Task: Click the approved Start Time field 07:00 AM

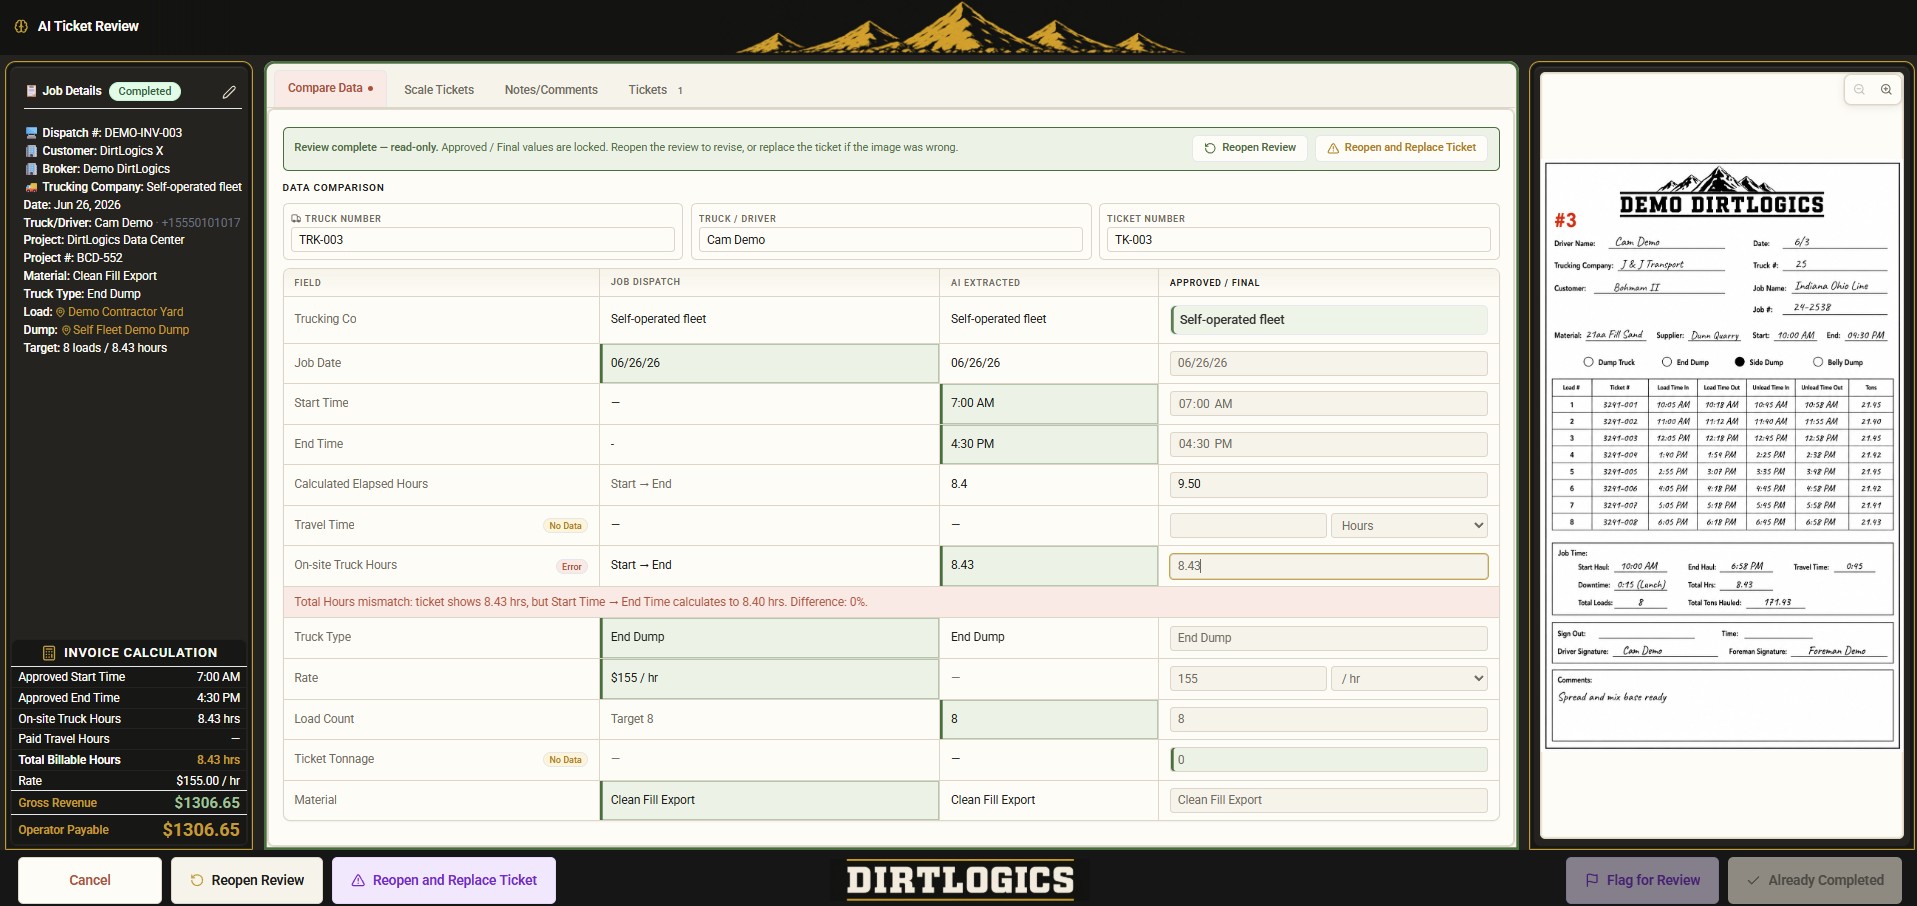Action: pyautogui.click(x=1329, y=404)
